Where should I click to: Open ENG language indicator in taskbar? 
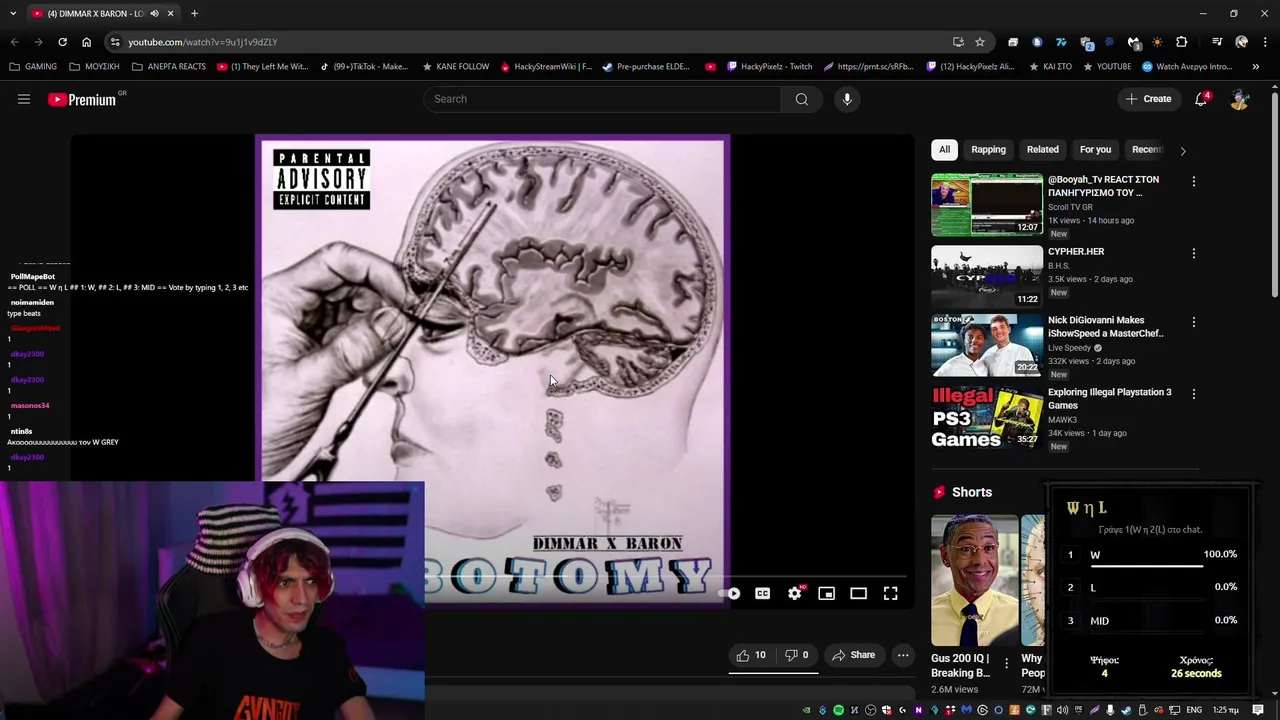click(1194, 710)
